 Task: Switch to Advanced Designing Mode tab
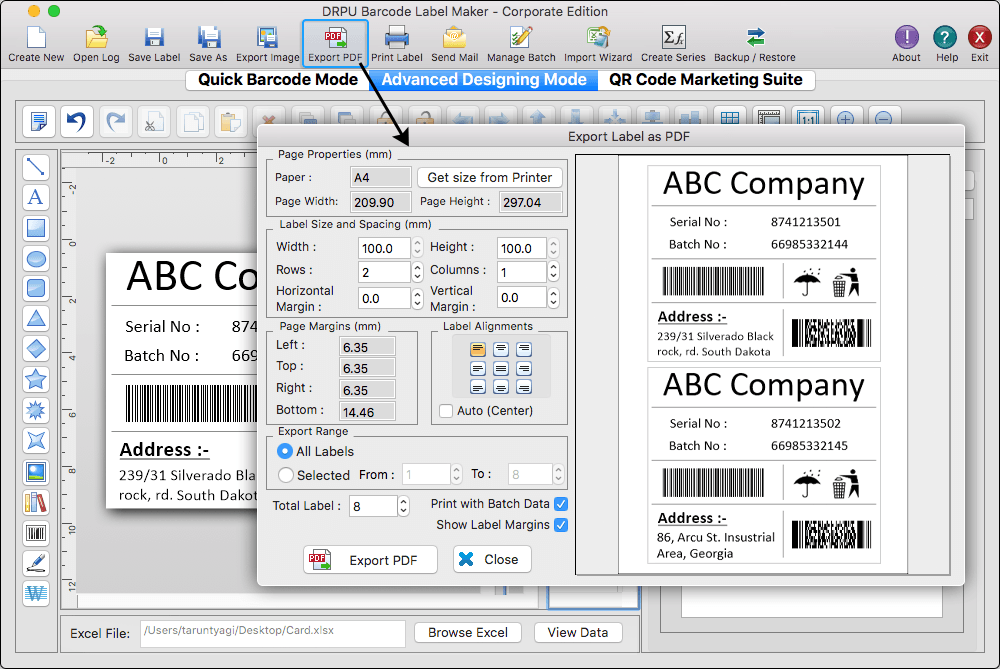(x=484, y=80)
